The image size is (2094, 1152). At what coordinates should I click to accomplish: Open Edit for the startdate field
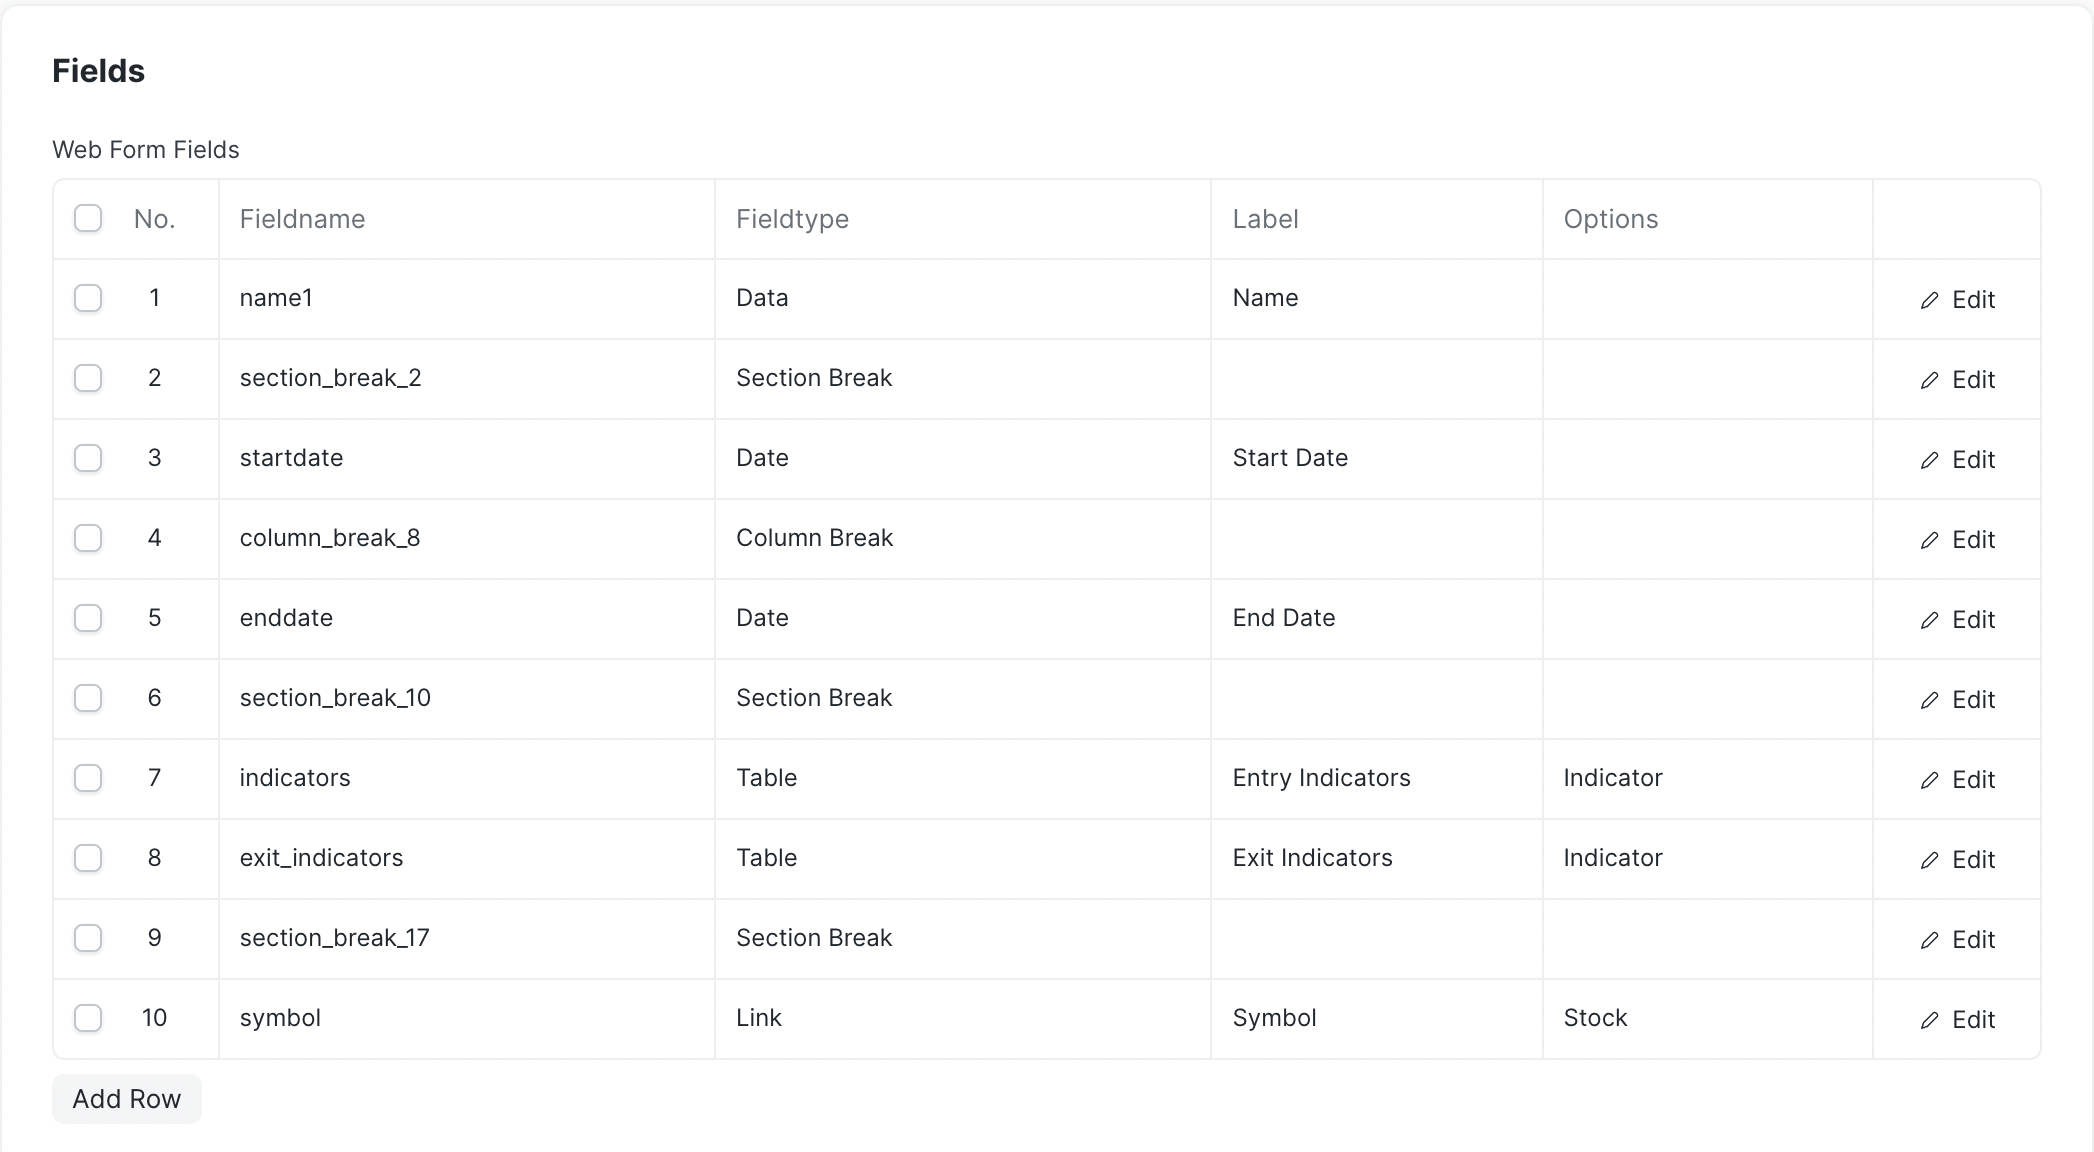(x=1970, y=459)
